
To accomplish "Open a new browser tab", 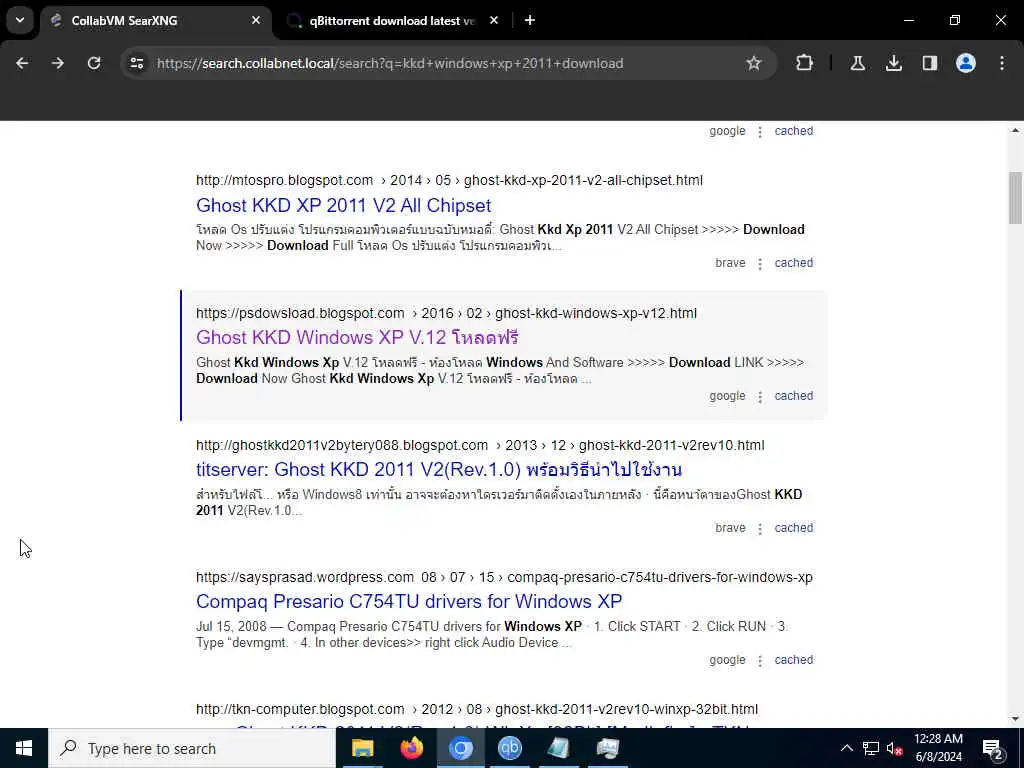I will tap(530, 20).
